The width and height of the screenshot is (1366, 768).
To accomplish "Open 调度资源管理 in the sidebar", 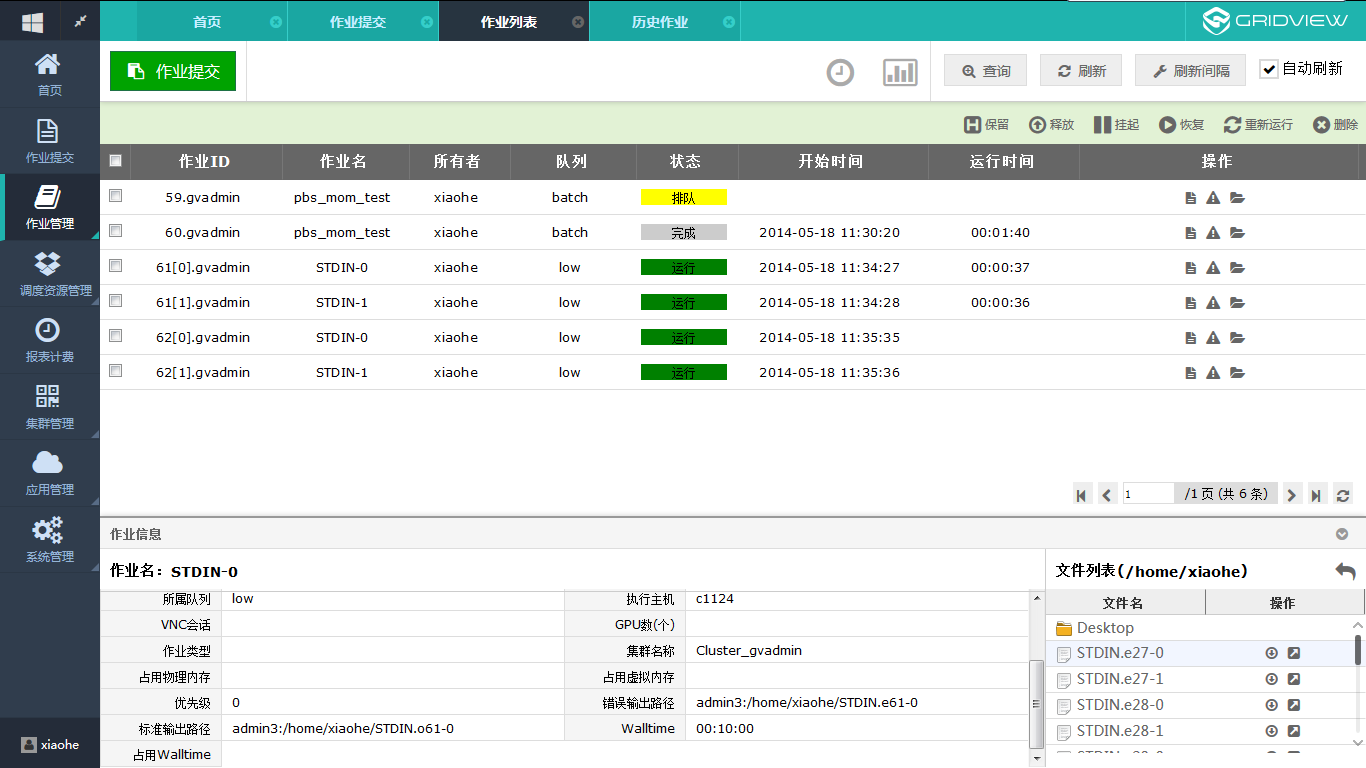I will click(49, 274).
